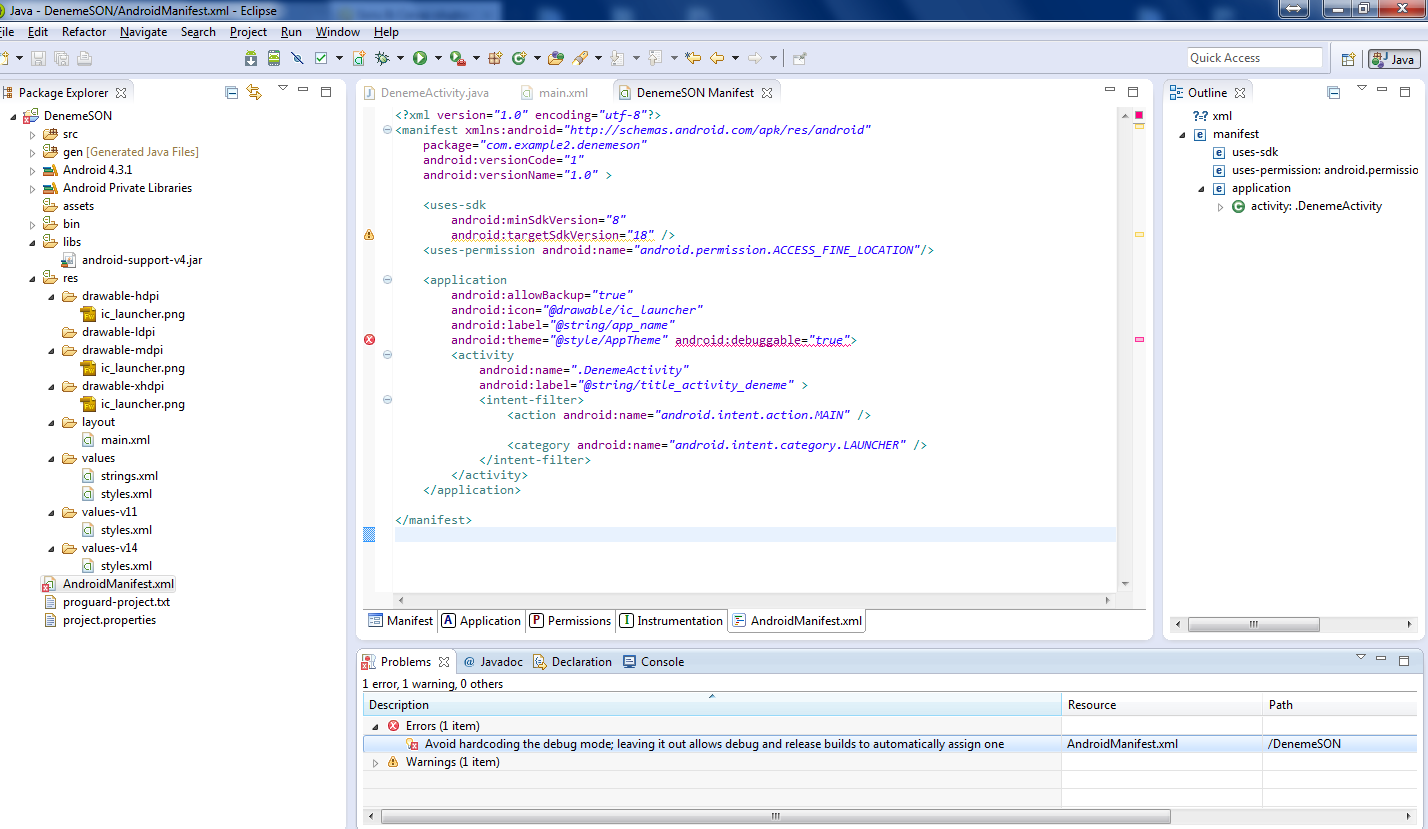The height and width of the screenshot is (829, 1428).
Task: Open the Problems view menu triangle
Action: click(x=1361, y=658)
